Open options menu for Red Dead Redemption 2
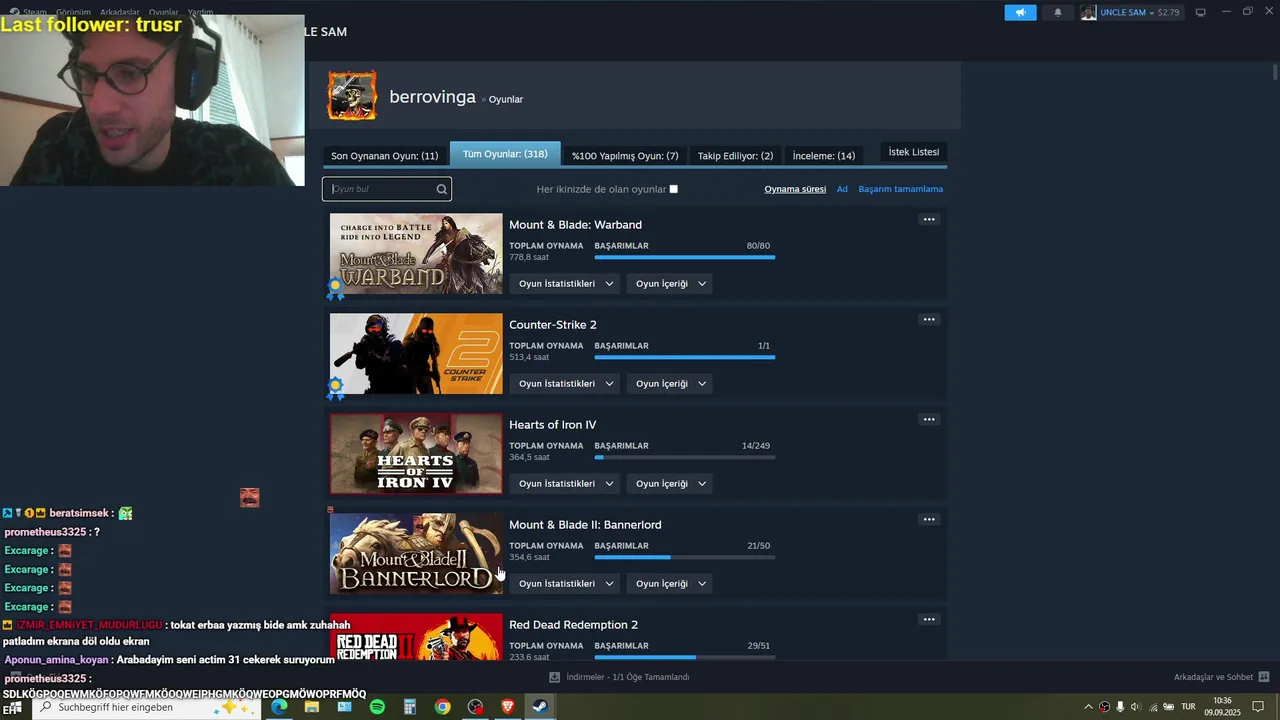This screenshot has height=720, width=1280. pyautogui.click(x=929, y=619)
